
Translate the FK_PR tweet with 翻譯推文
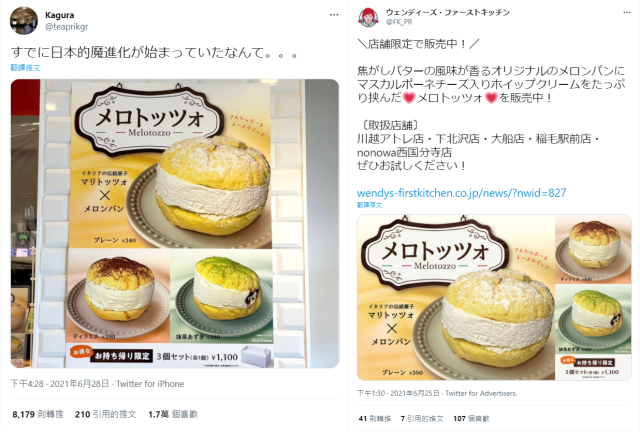[369, 205]
